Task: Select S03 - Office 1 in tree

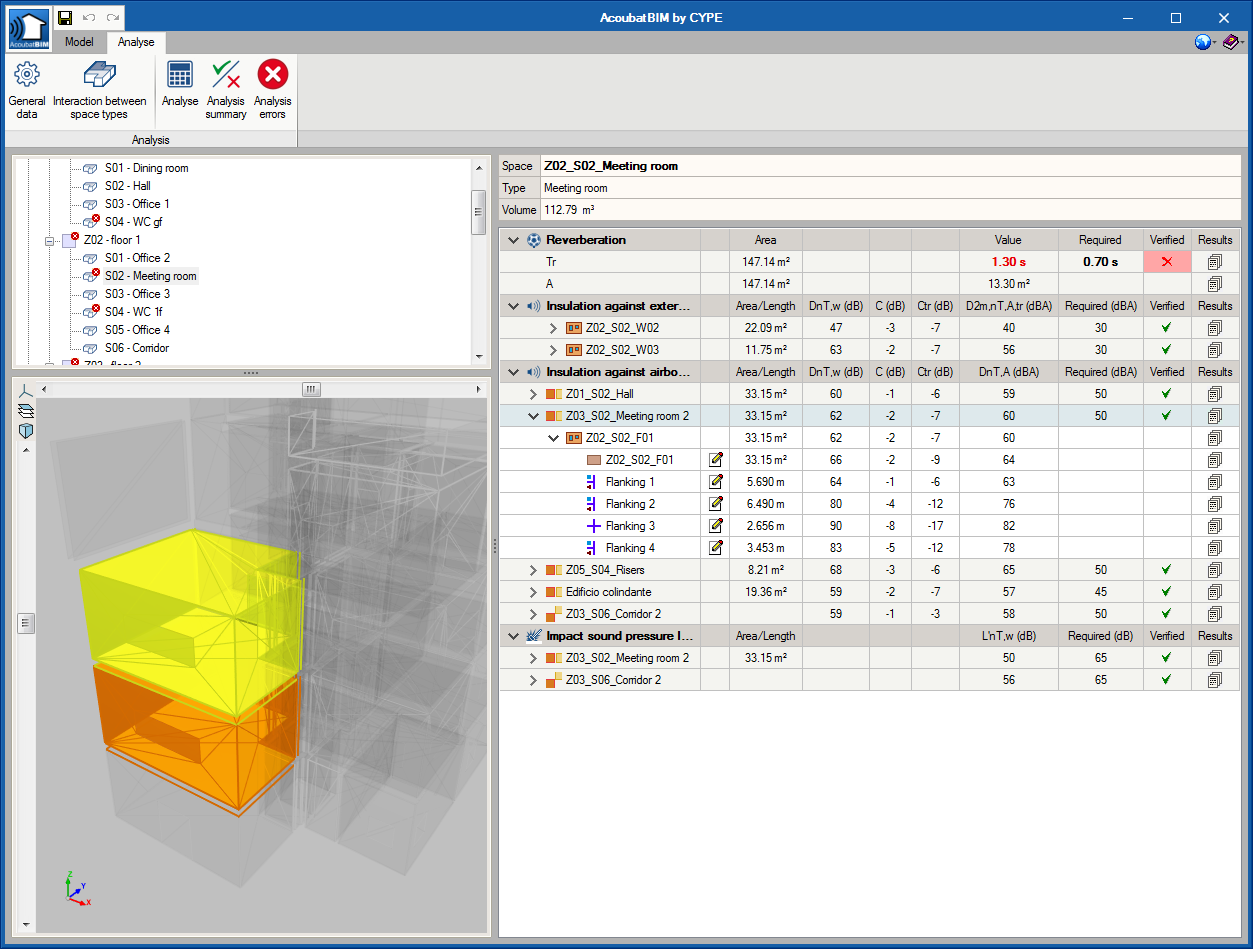Action: pos(138,204)
